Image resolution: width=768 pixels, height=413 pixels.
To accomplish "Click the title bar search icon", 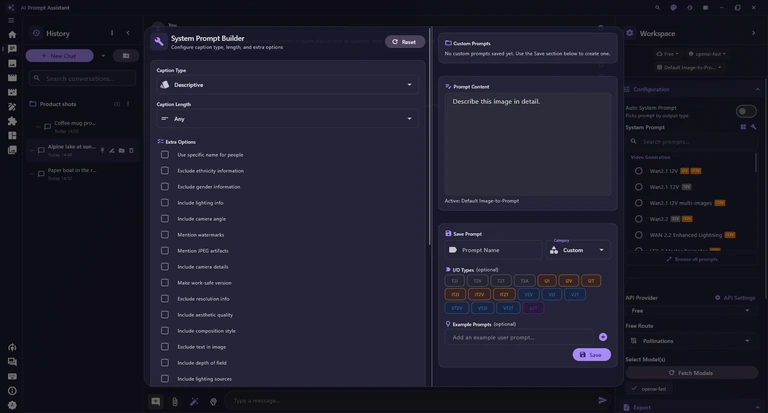I will coord(657,7).
